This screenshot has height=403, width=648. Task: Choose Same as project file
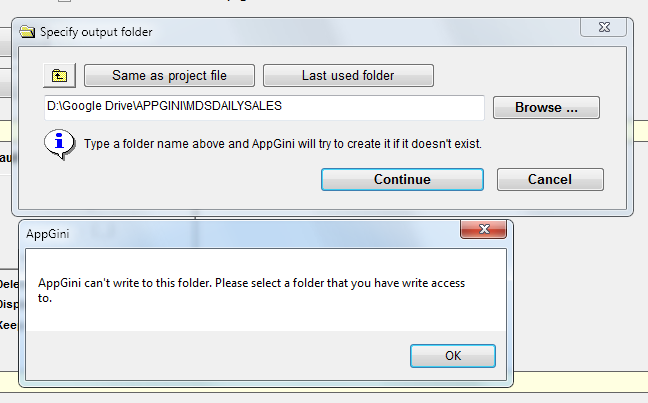[x=169, y=76]
